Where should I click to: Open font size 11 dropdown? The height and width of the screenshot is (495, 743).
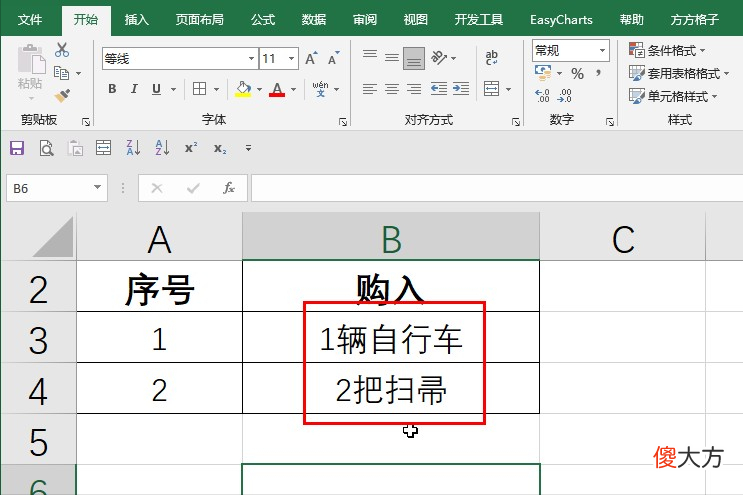[291, 59]
